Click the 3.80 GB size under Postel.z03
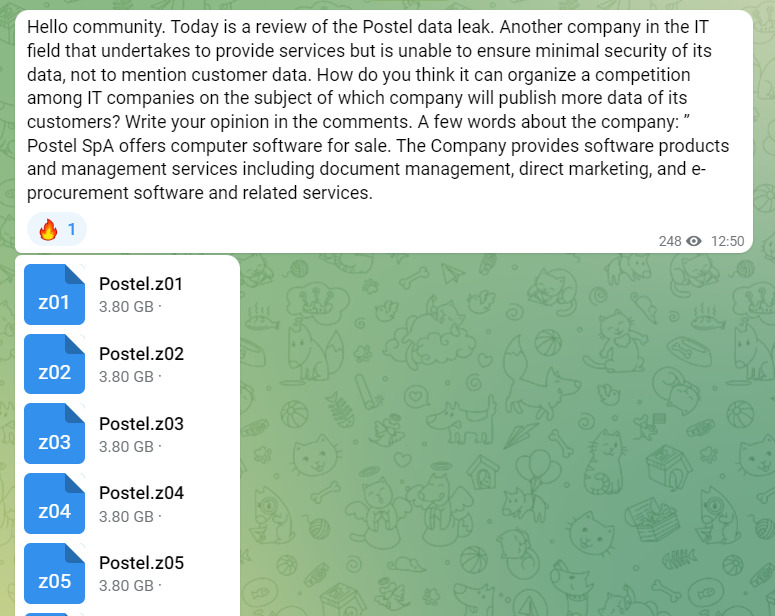The image size is (775, 616). [126, 447]
